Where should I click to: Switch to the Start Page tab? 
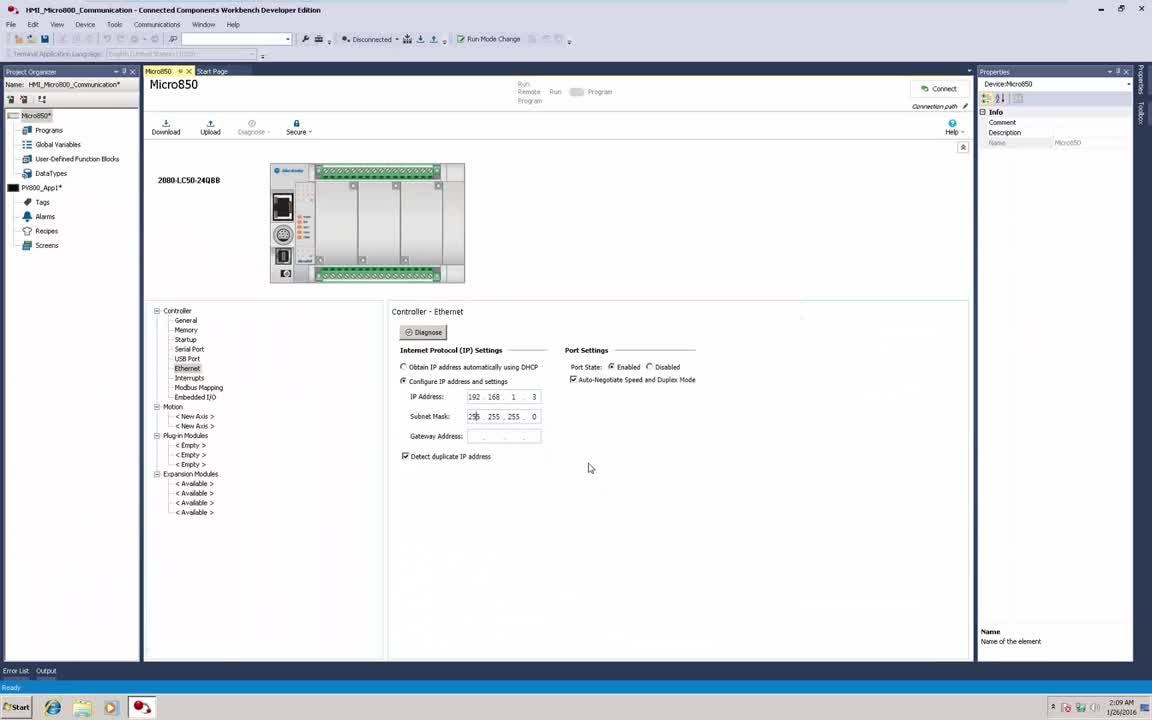[212, 71]
